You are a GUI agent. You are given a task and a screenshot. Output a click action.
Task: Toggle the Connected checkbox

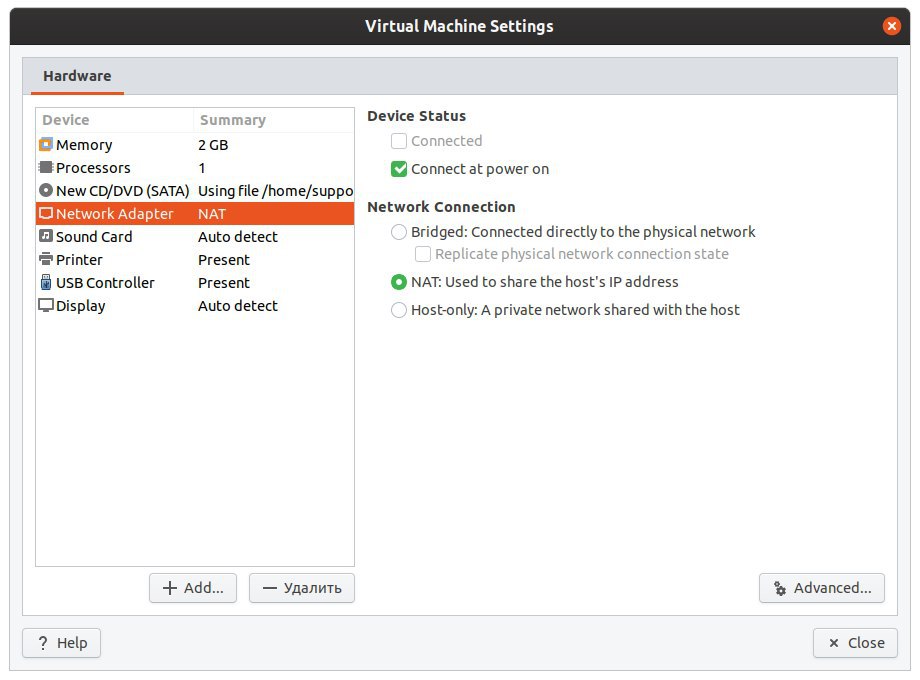(x=399, y=141)
